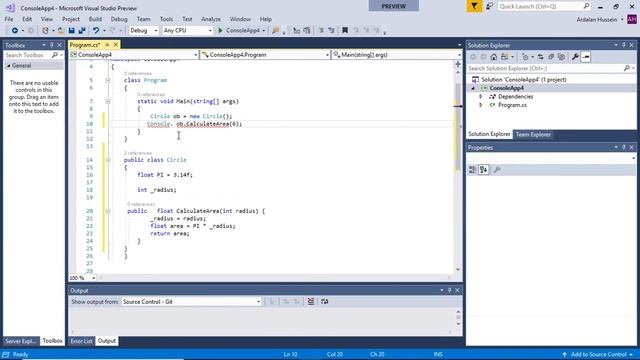Toggle auto-hide pin on Toolbox panel
This screenshot has height=360, width=640.
click(52, 45)
